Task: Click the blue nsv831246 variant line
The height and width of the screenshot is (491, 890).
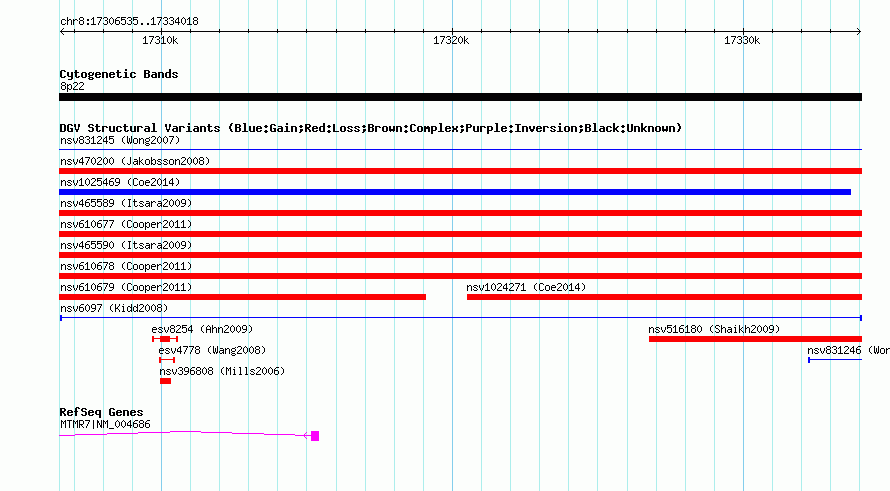Action: click(835, 360)
